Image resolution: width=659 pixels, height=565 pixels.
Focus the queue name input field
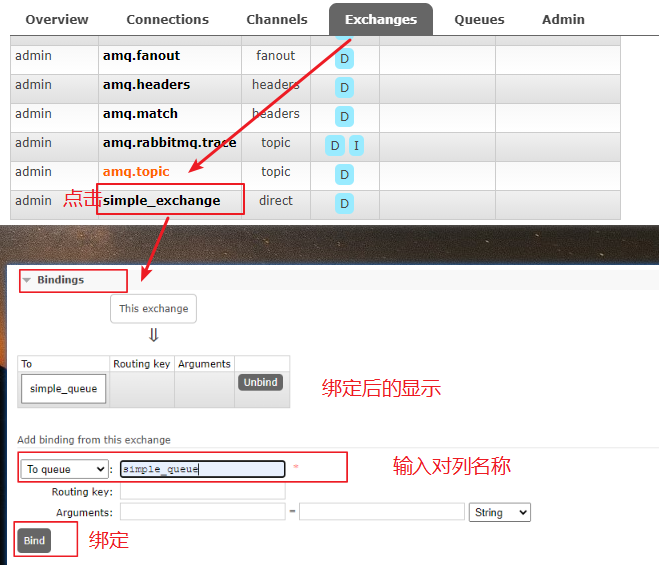pyautogui.click(x=203, y=469)
